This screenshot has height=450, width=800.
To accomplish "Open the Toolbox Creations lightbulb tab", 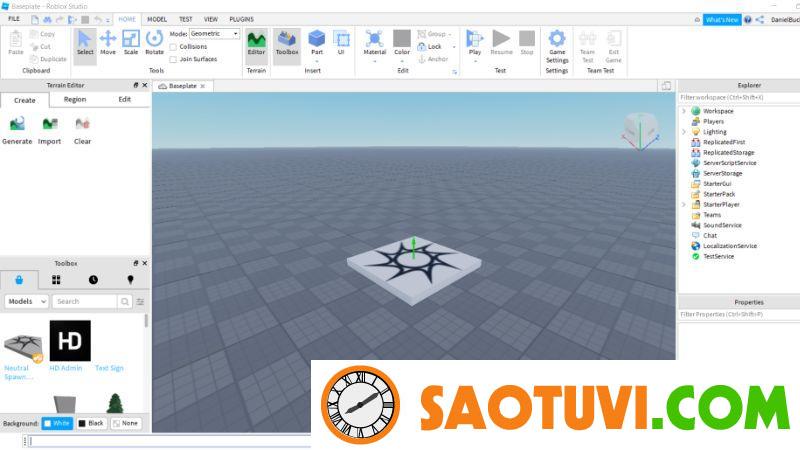I will 131,280.
